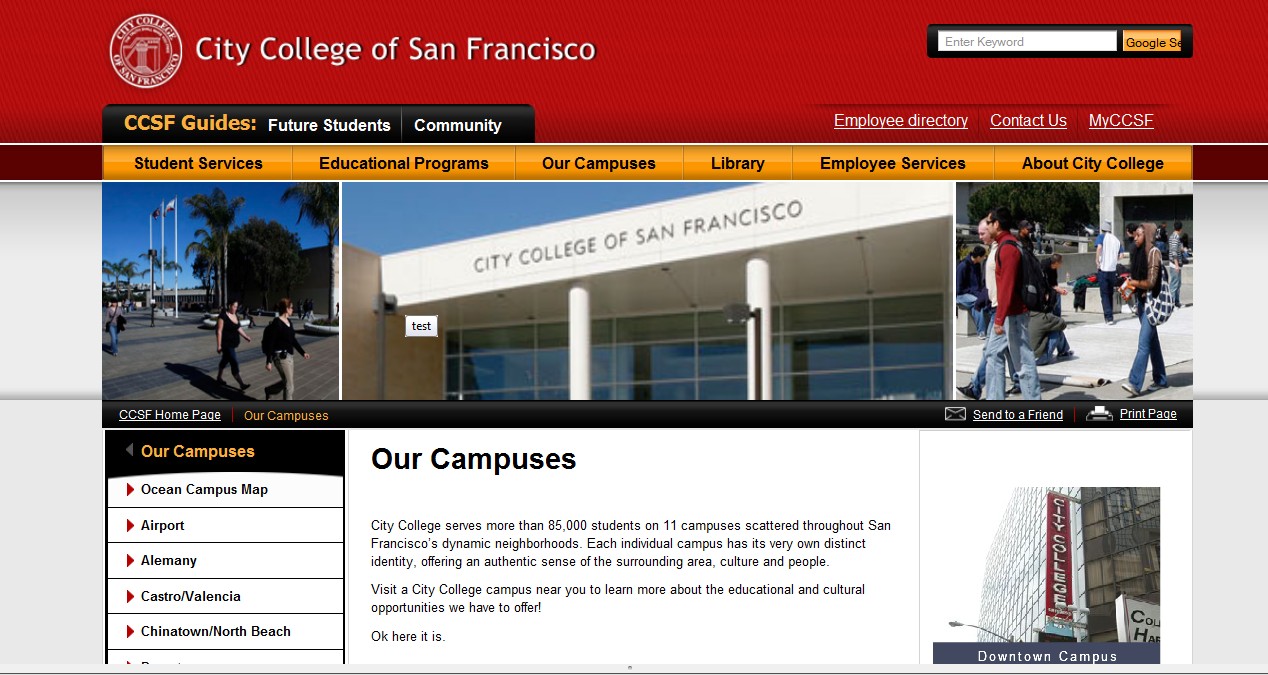Go to the MyCCSF link

tap(1121, 120)
